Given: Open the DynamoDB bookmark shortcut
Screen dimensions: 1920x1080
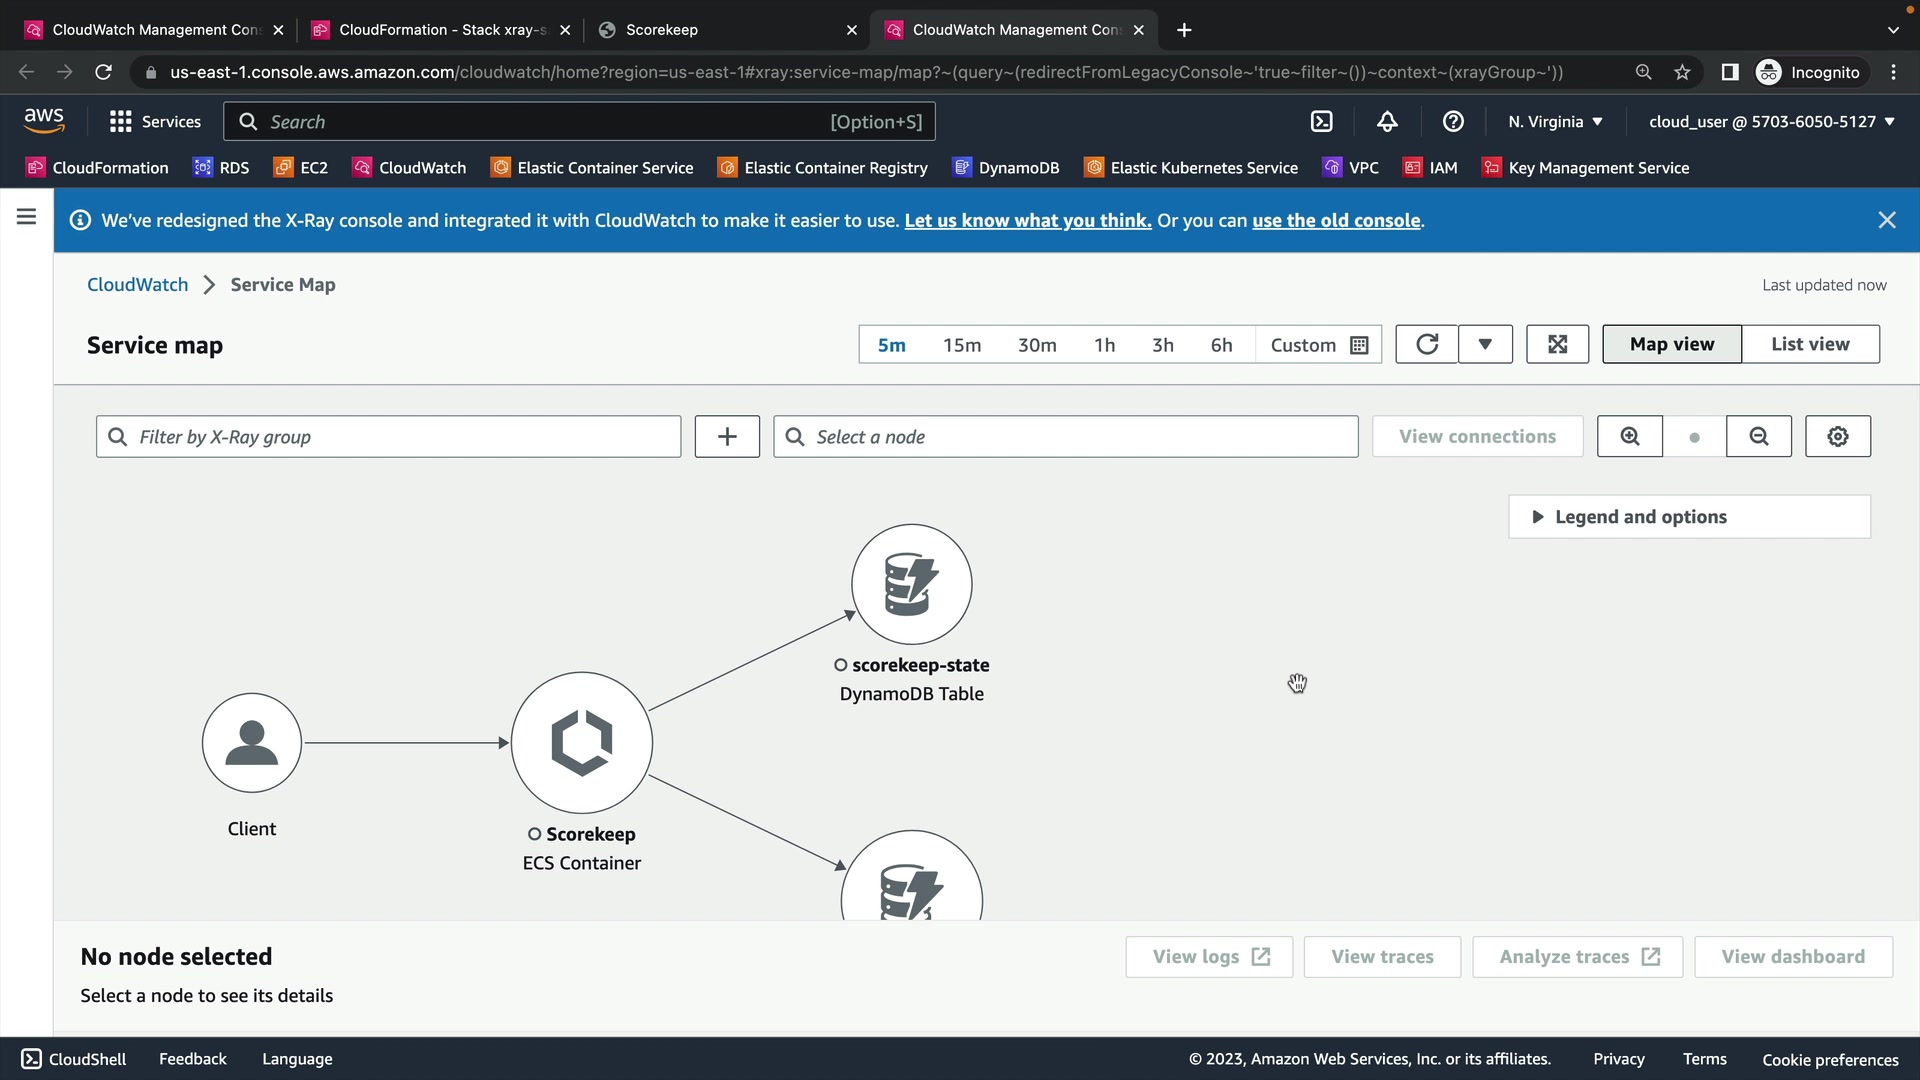Looking at the screenshot, I should click(1006, 168).
